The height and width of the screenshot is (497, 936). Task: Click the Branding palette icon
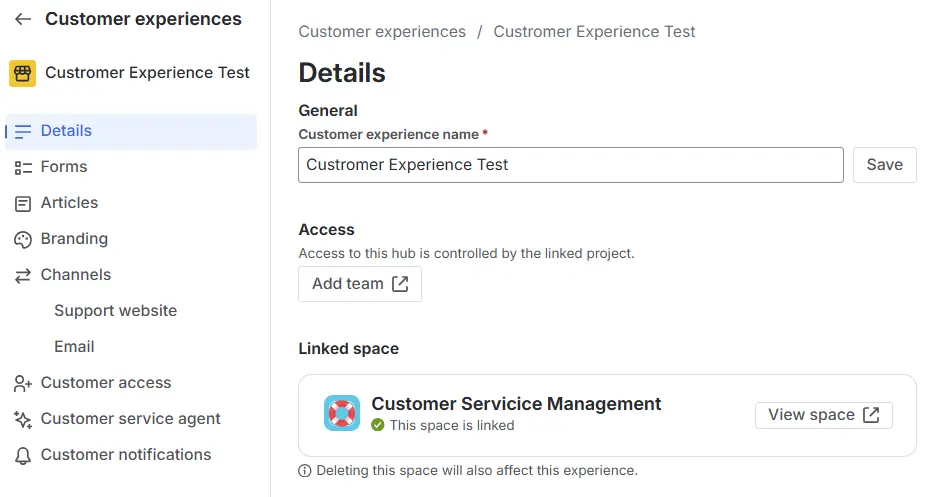(x=23, y=239)
